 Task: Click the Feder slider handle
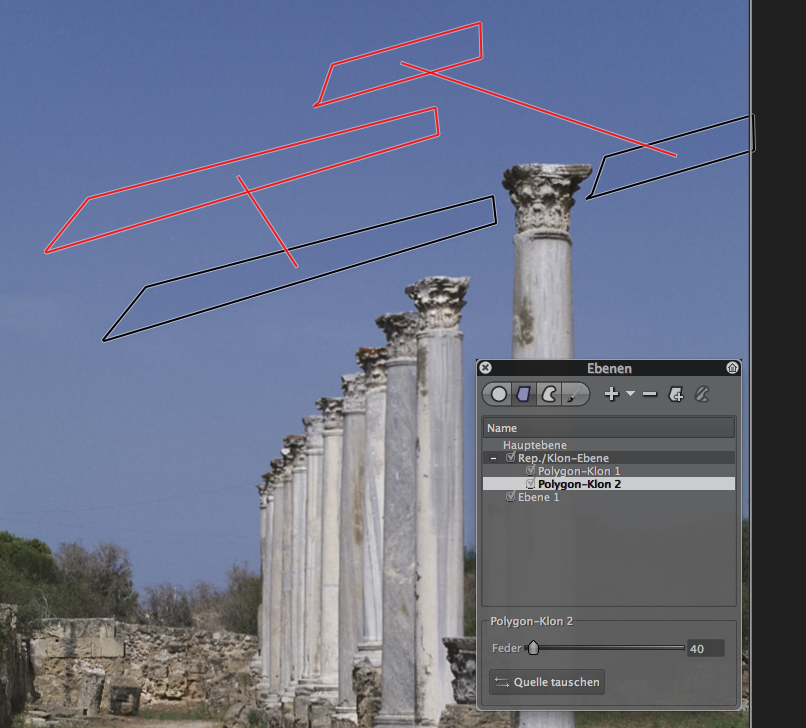coord(533,648)
